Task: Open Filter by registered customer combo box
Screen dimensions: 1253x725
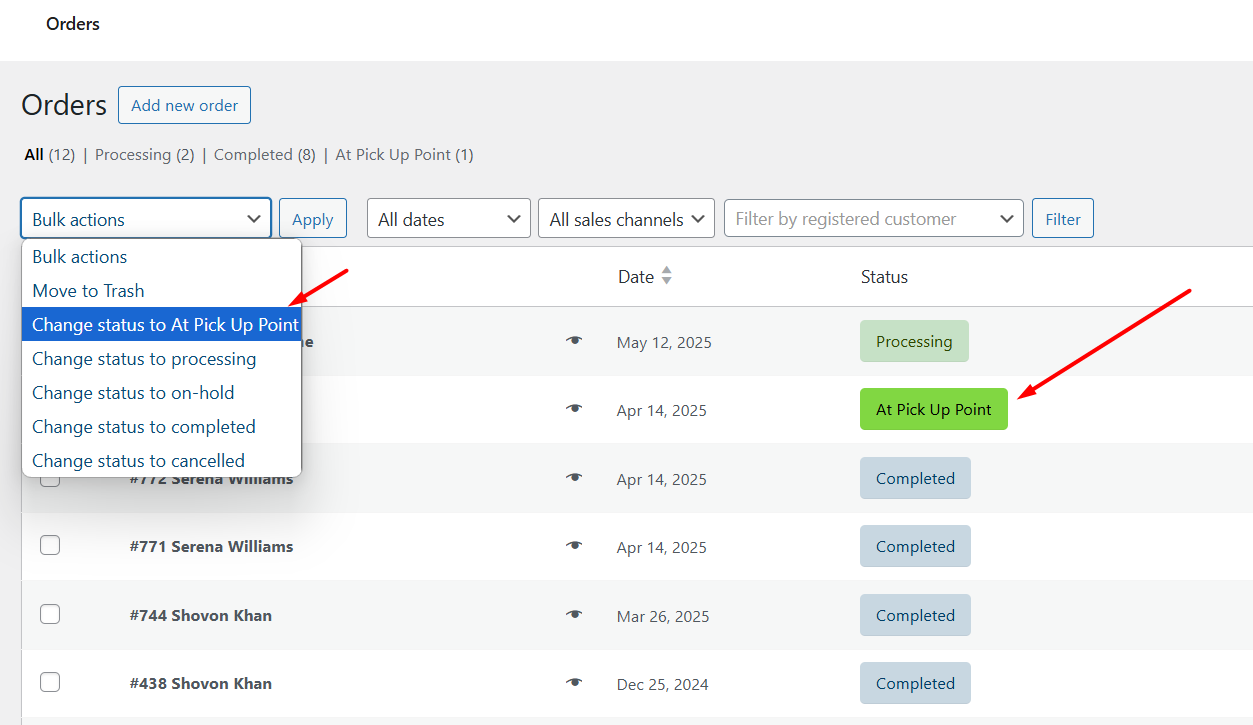Action: [874, 219]
